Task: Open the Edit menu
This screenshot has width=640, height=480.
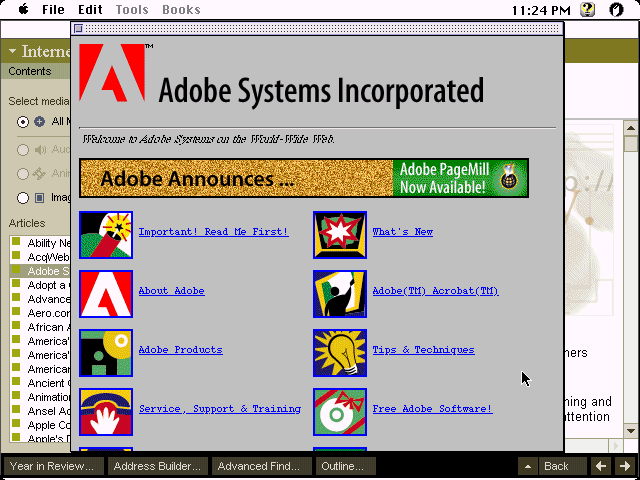Action: click(90, 10)
